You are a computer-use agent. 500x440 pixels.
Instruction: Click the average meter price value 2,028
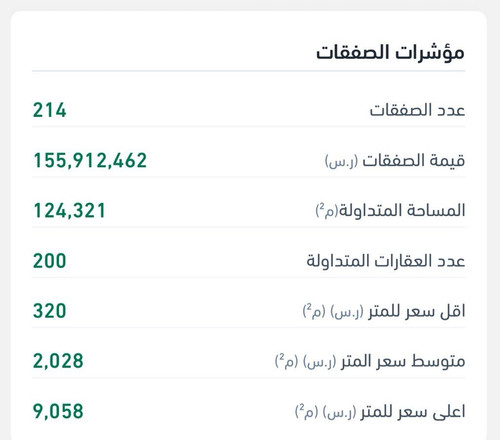58,361
